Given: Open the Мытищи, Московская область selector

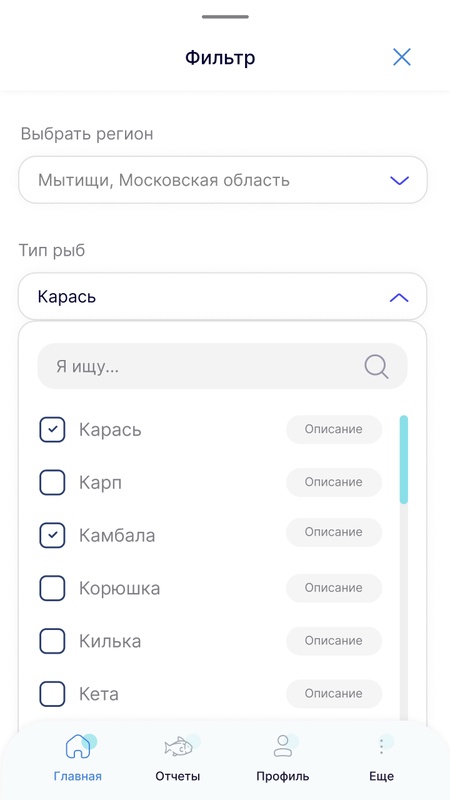Looking at the screenshot, I should [x=223, y=180].
